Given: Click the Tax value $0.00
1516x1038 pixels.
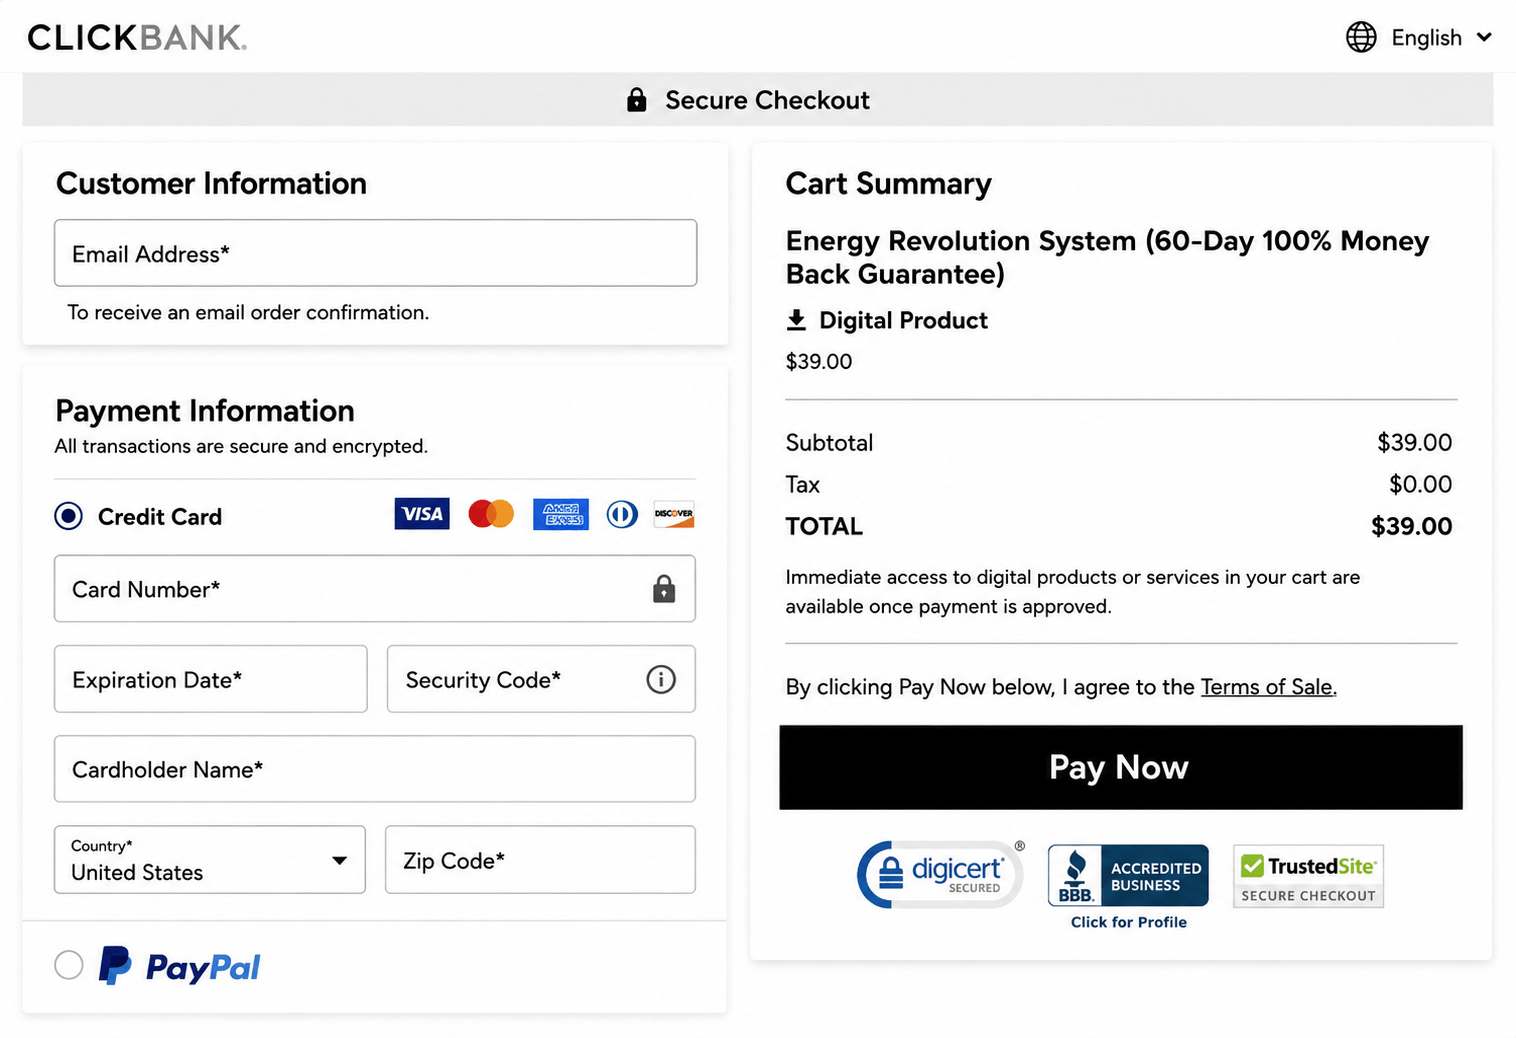Looking at the screenshot, I should coord(1420,484).
